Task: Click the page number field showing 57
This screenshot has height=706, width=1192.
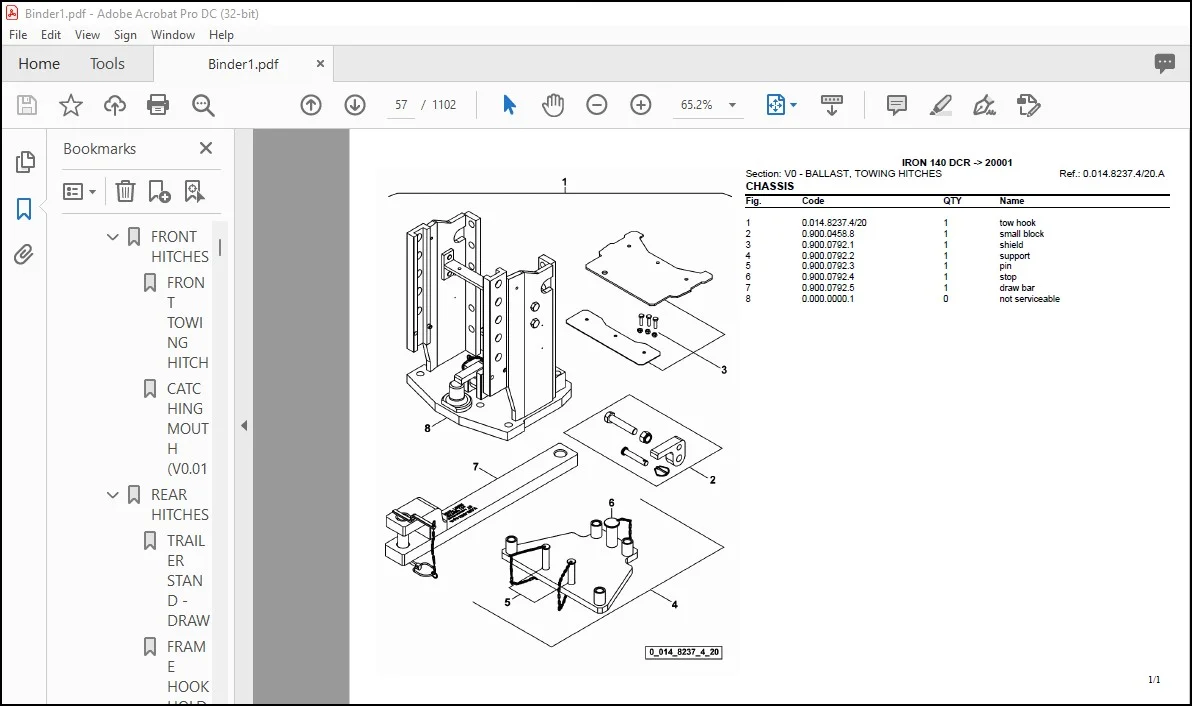Action: (401, 105)
